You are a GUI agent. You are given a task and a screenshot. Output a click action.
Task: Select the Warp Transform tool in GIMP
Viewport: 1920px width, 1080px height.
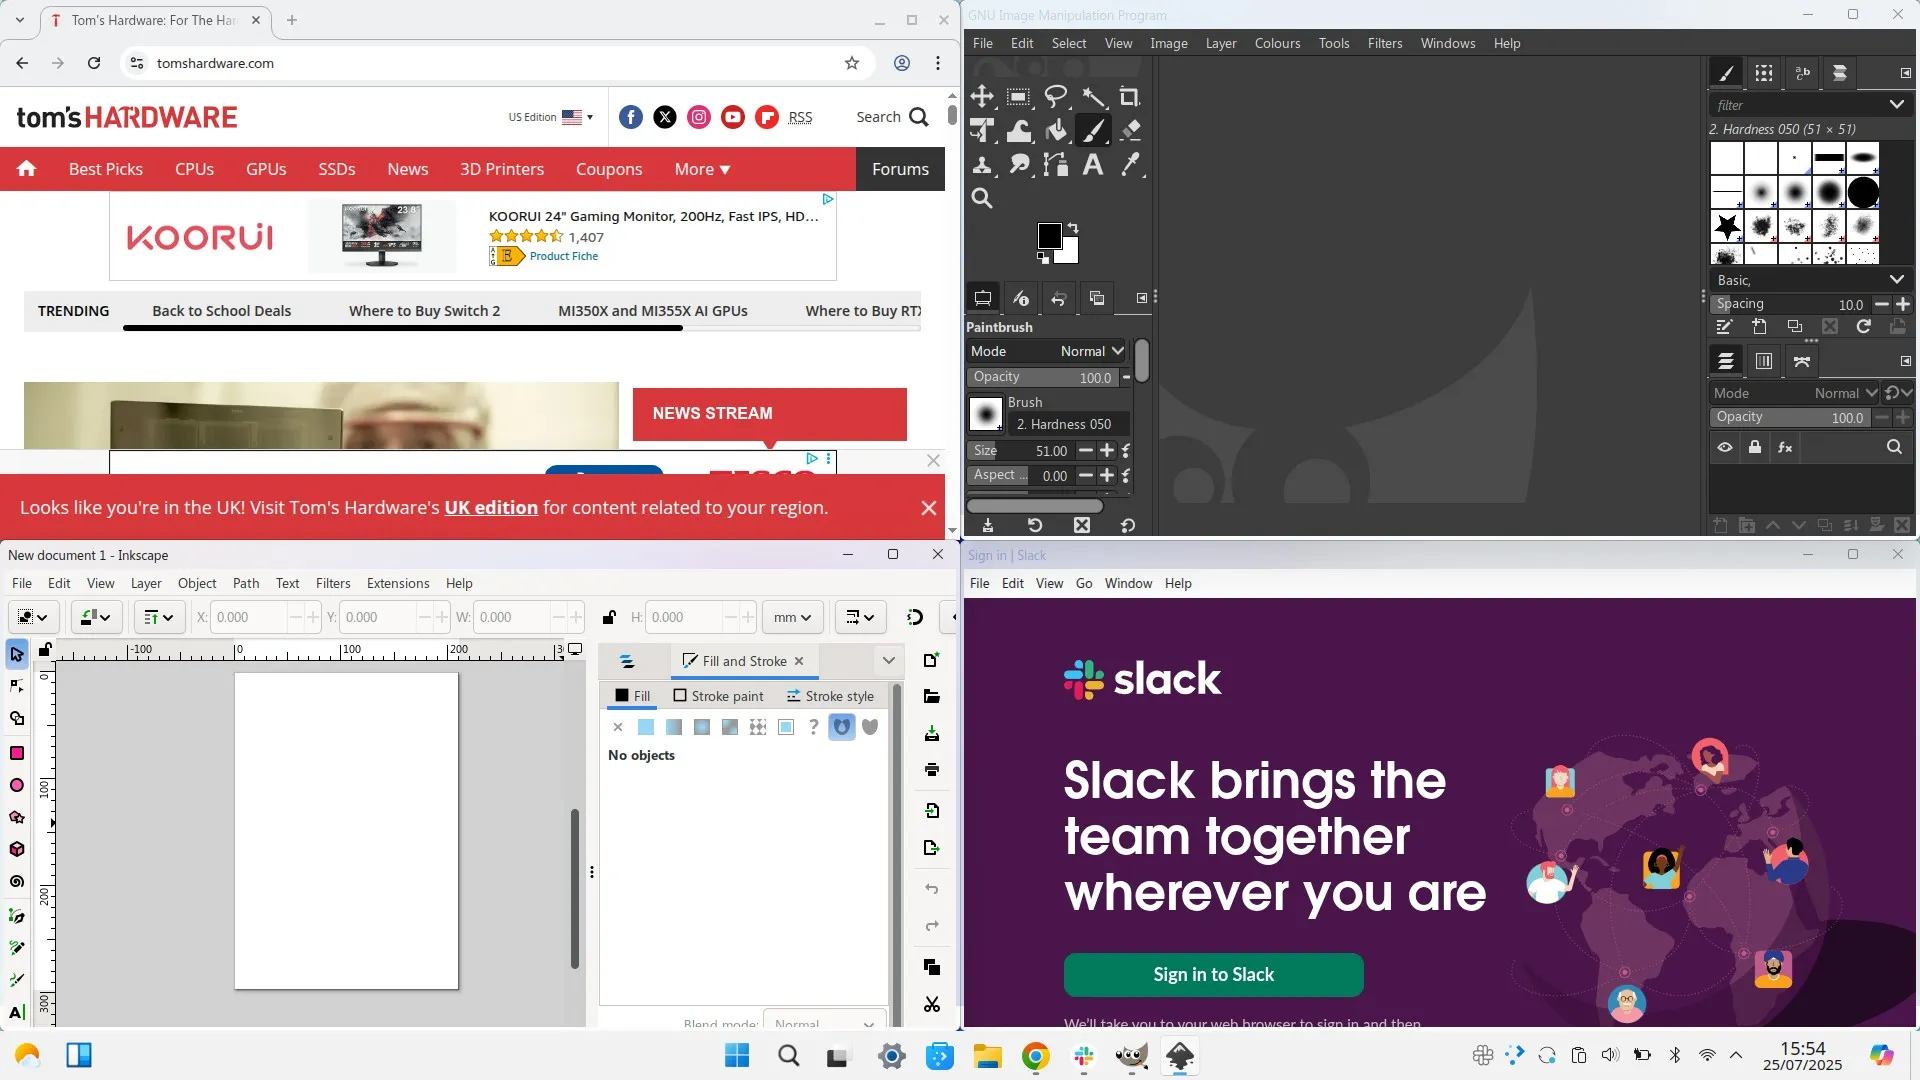click(1019, 130)
